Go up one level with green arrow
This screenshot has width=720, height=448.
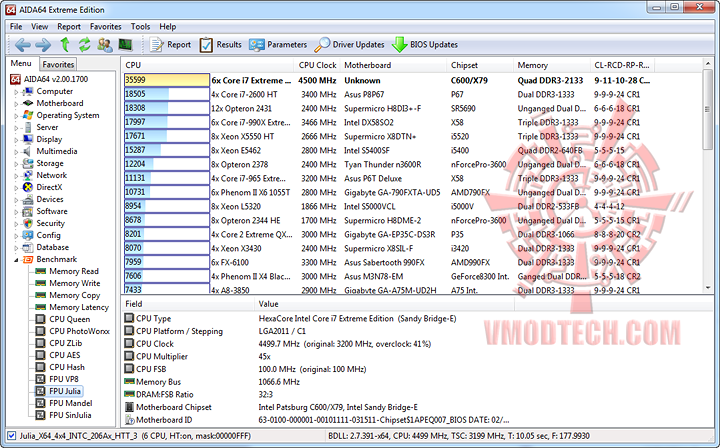65,45
